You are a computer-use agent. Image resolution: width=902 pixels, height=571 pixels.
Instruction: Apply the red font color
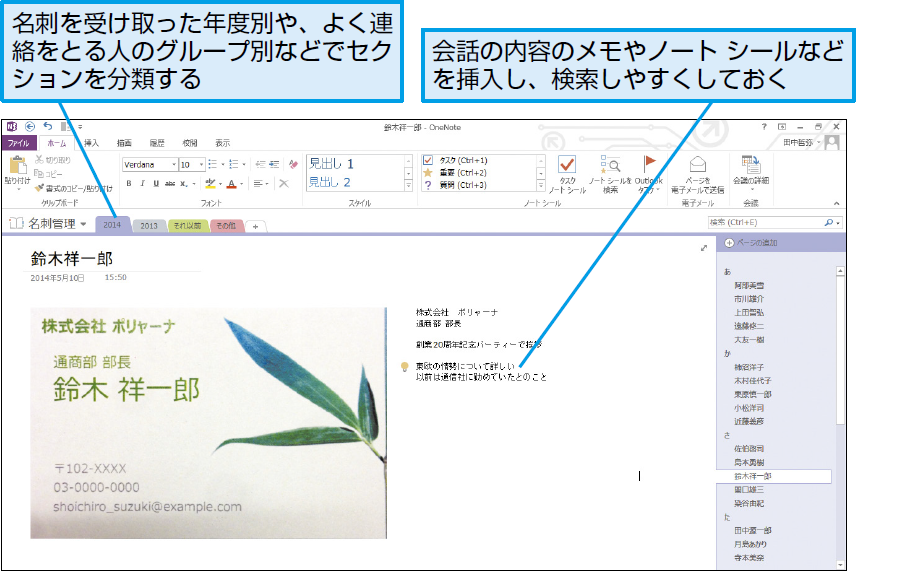[x=231, y=183]
